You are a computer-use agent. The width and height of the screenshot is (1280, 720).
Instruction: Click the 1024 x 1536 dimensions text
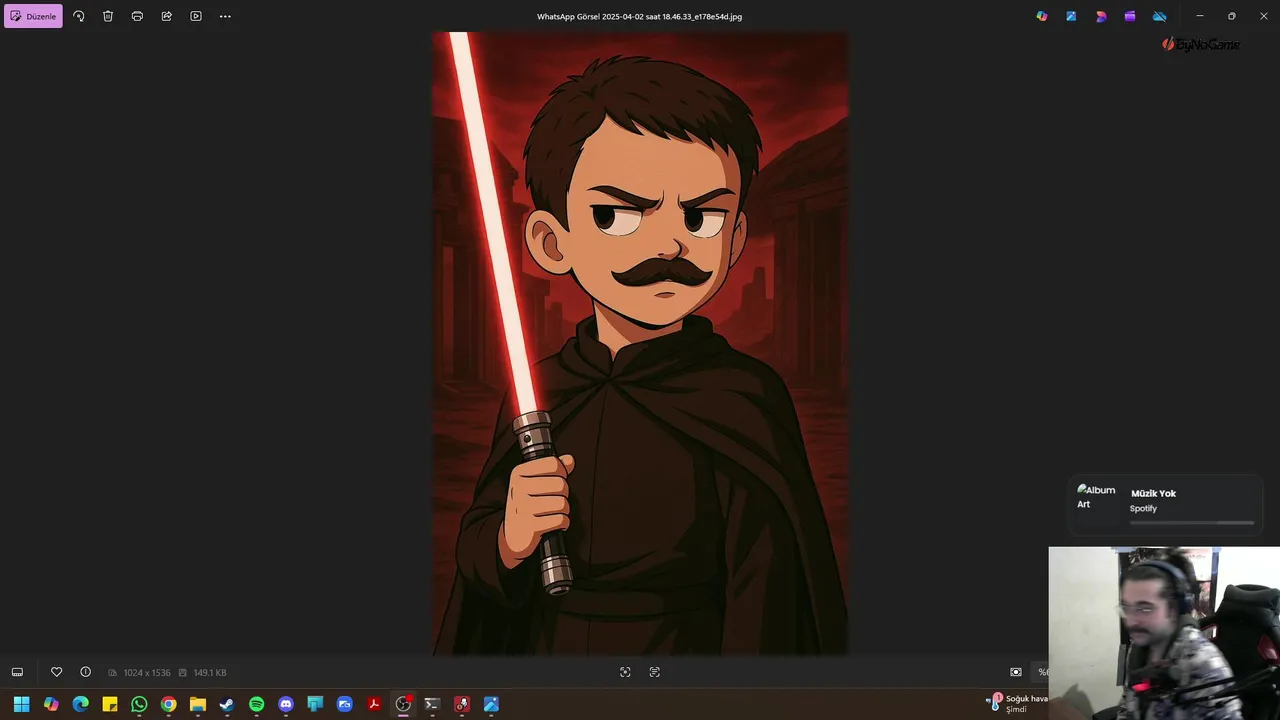[147, 673]
